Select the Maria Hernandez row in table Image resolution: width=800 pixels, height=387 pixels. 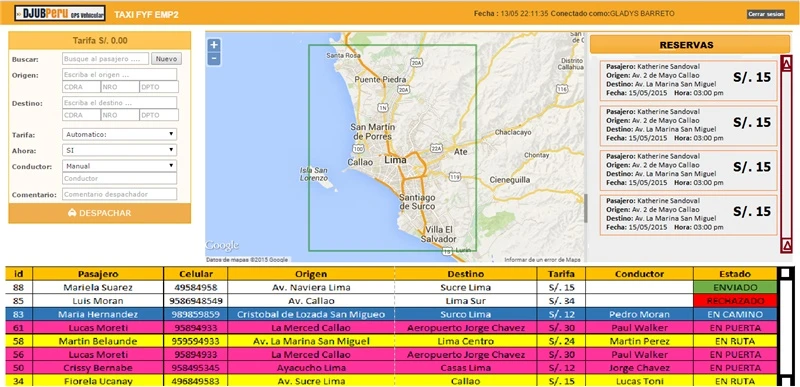pyautogui.click(x=391, y=314)
